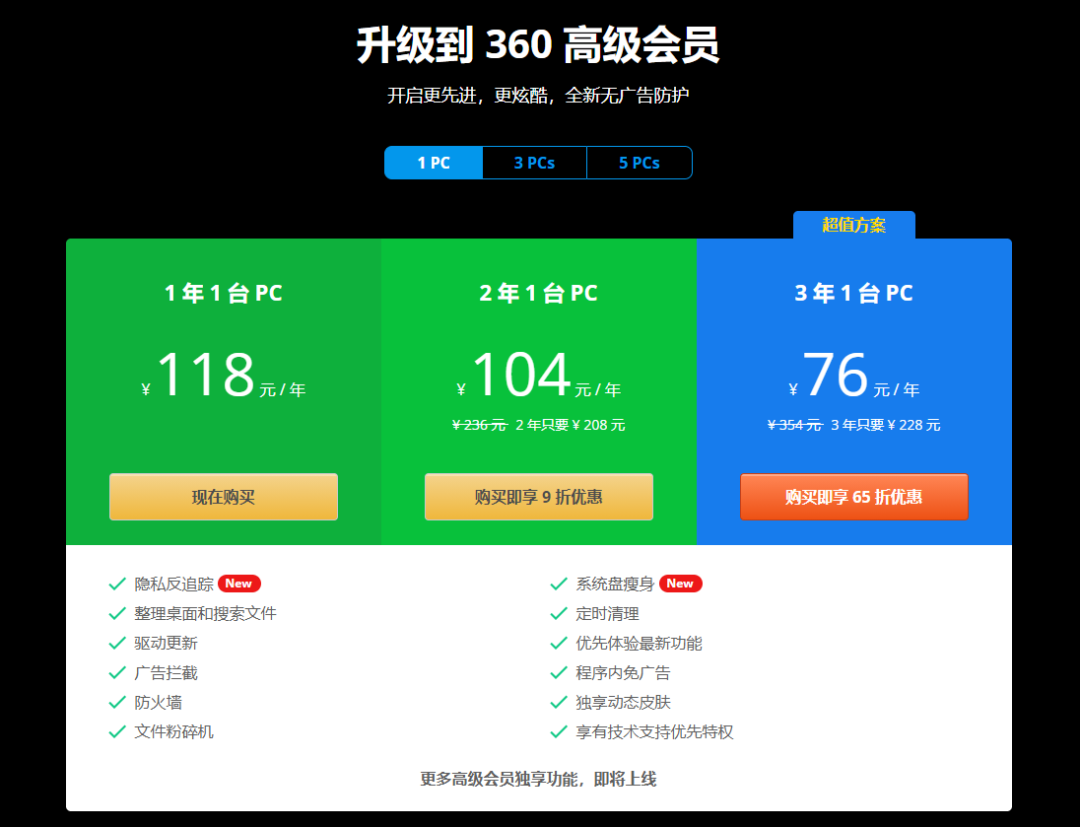1080x827 pixels.
Task: Click the checkmark icon beside 驱动更新
Action: (x=117, y=643)
